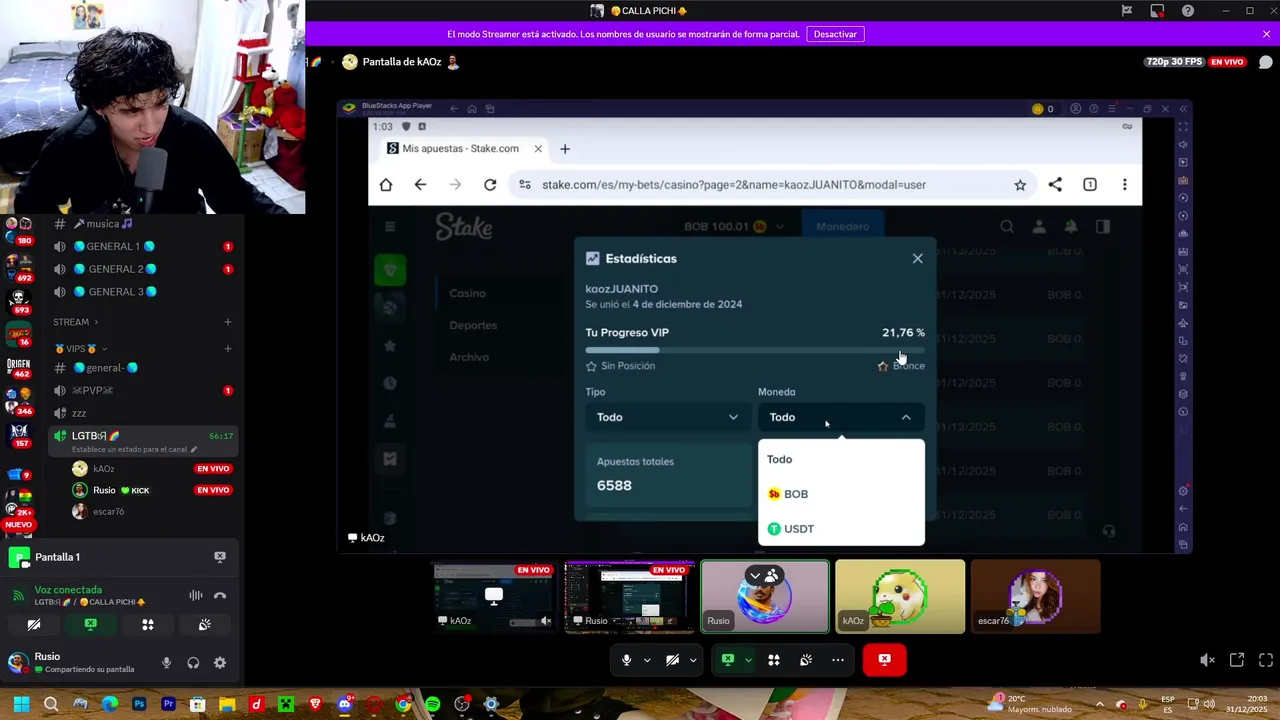Toggle noise suppression waveform icon

pyautogui.click(x=196, y=595)
